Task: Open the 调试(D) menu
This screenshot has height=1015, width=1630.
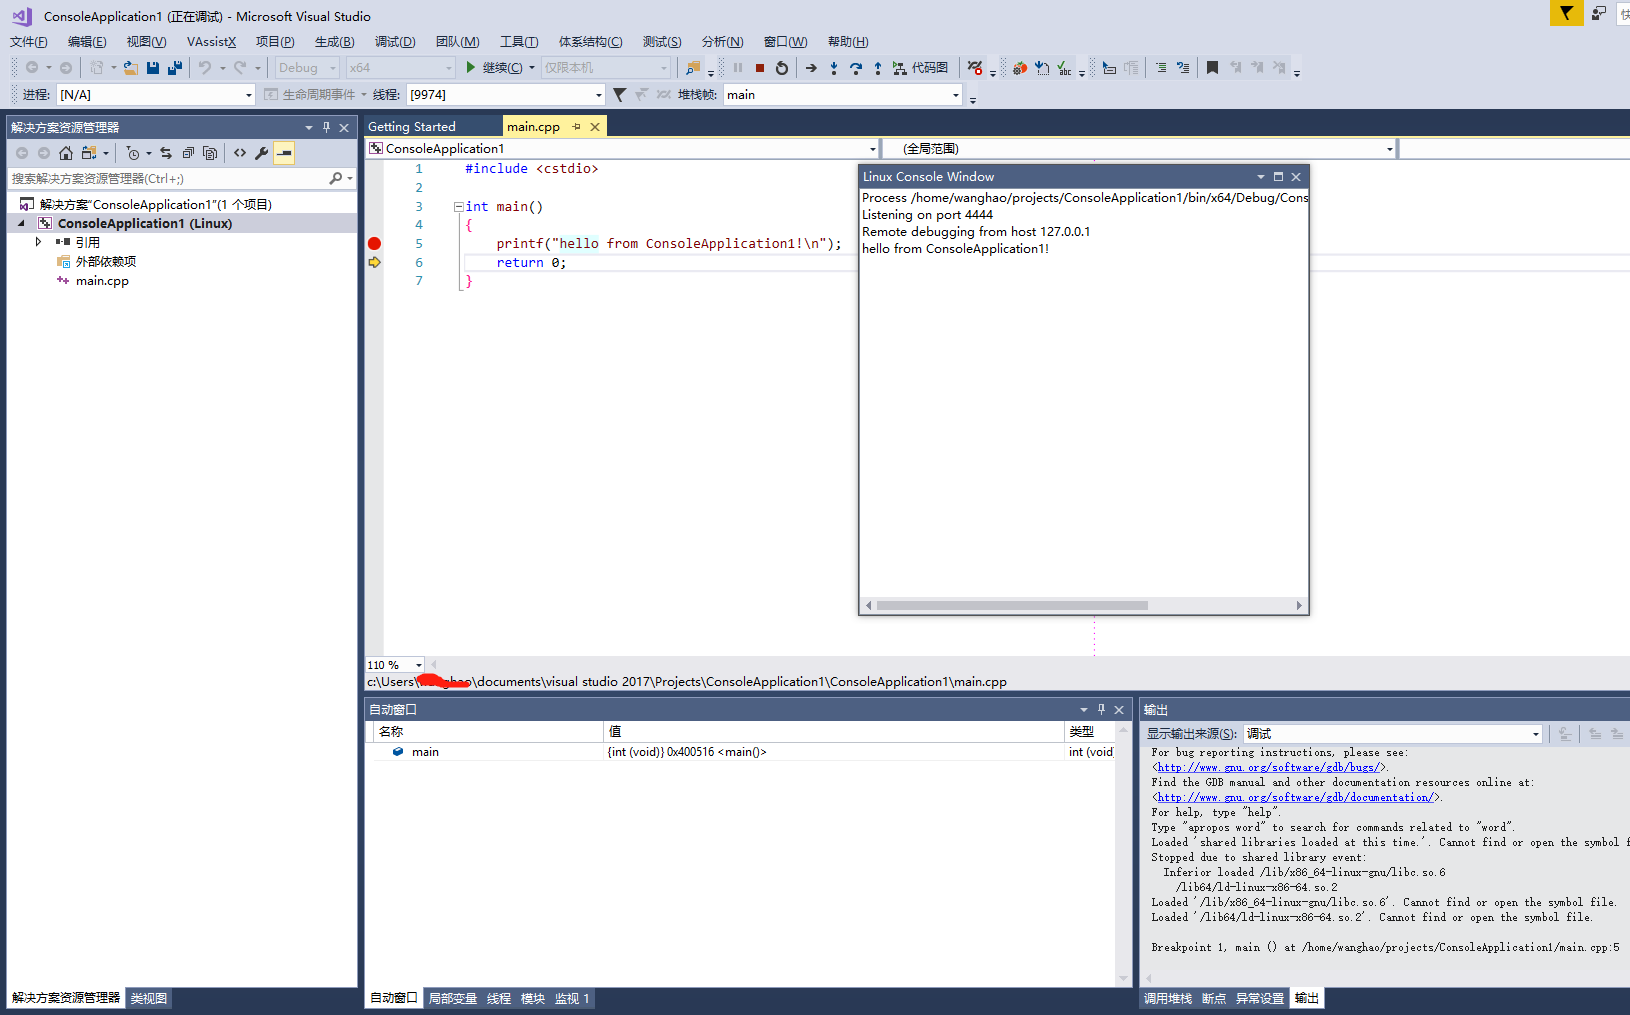Action: click(x=395, y=42)
